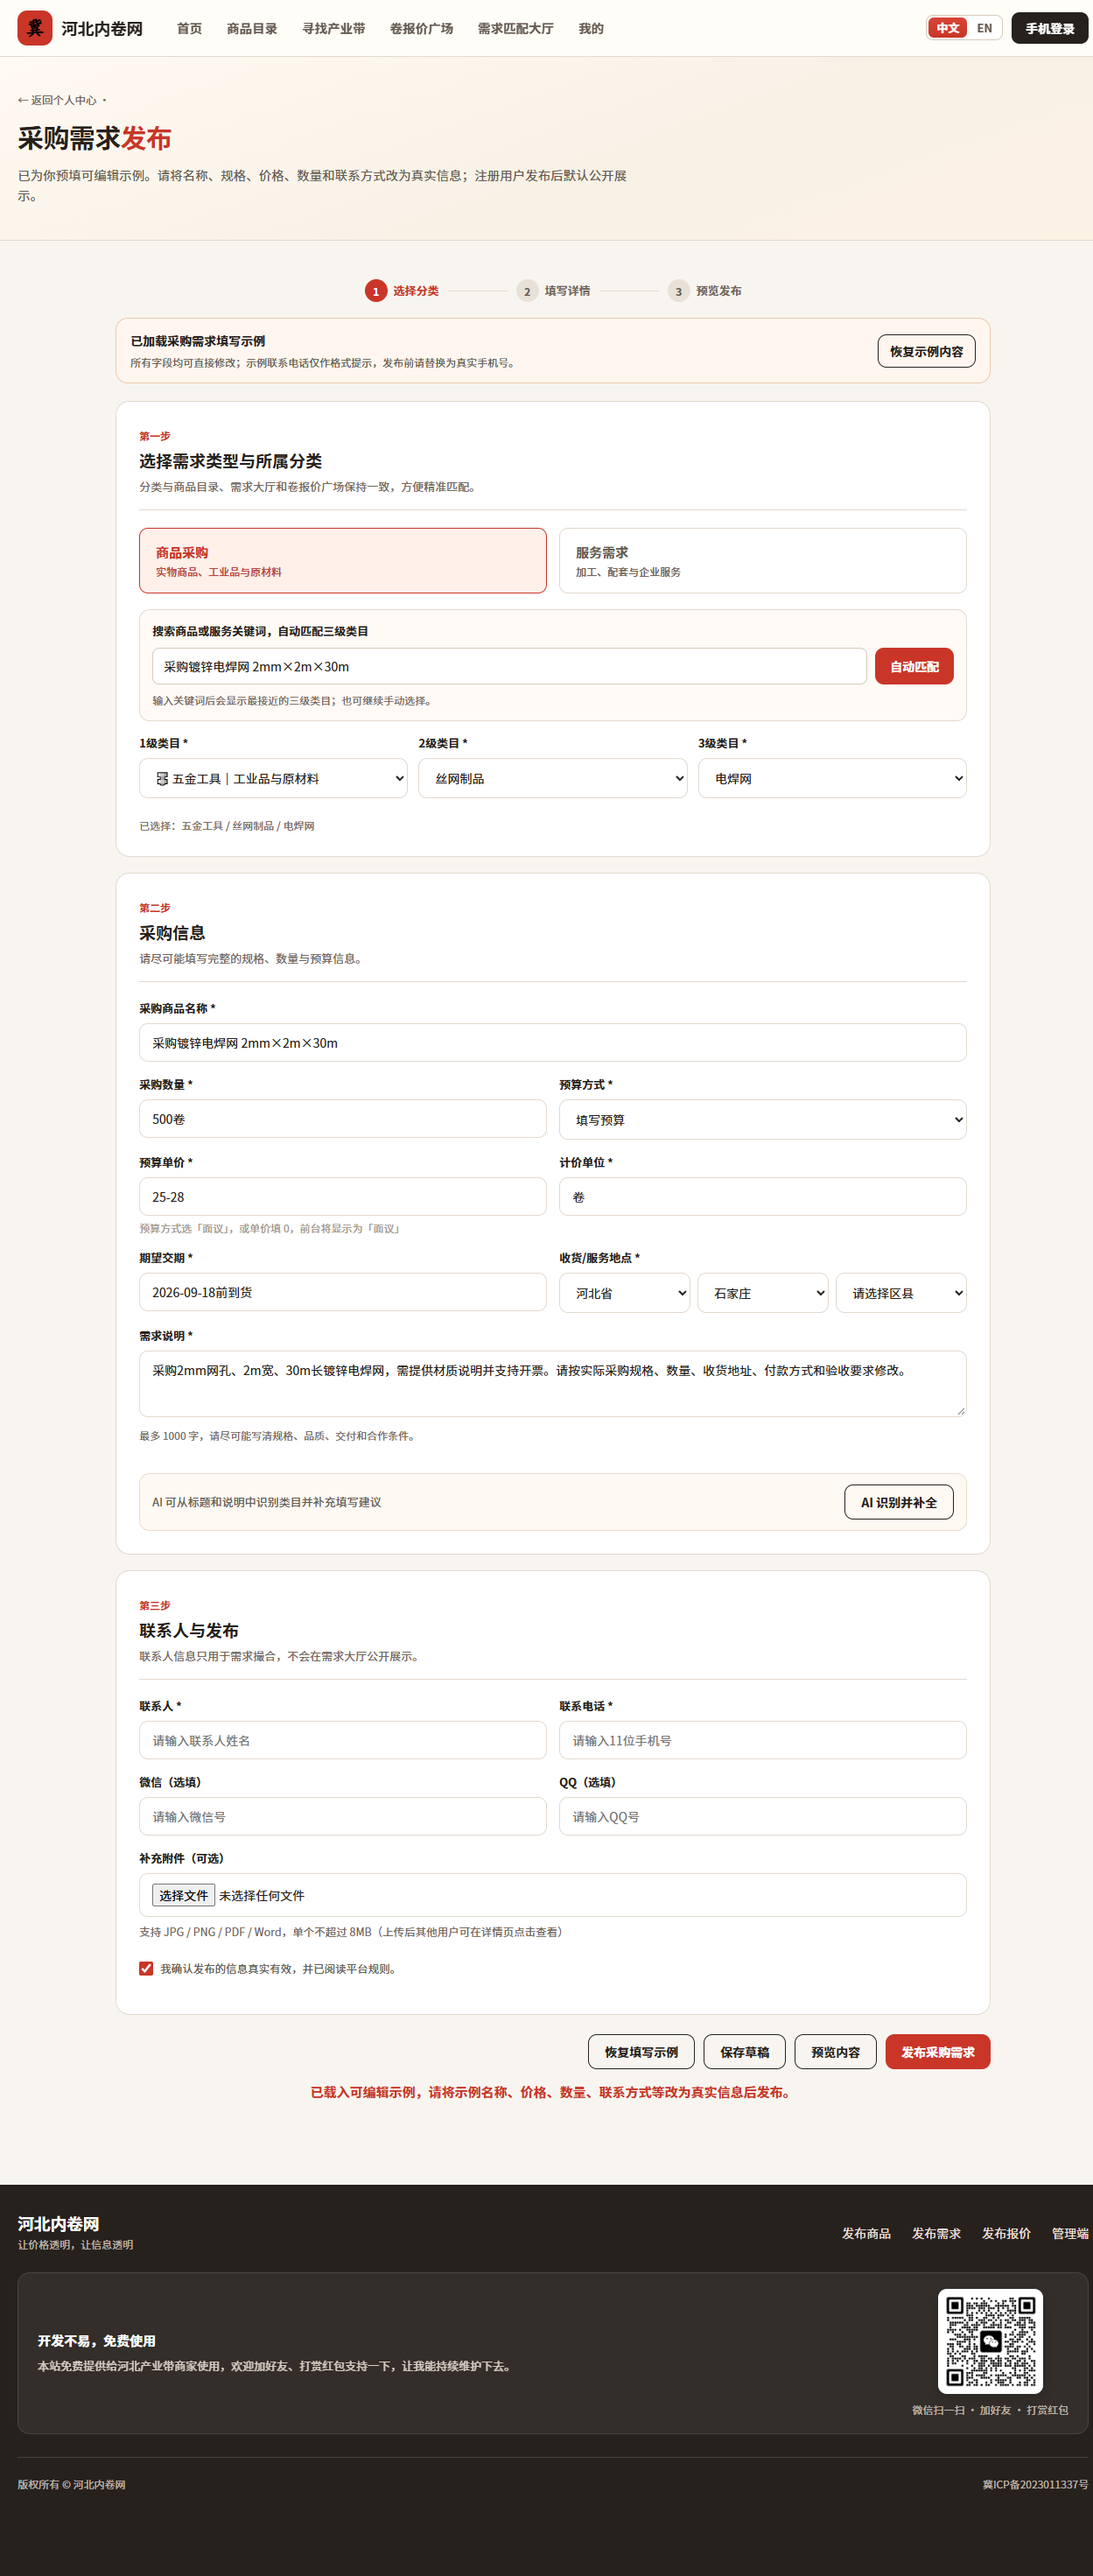
Task: Select step 3 预览发布 indicator
Action: (705, 291)
